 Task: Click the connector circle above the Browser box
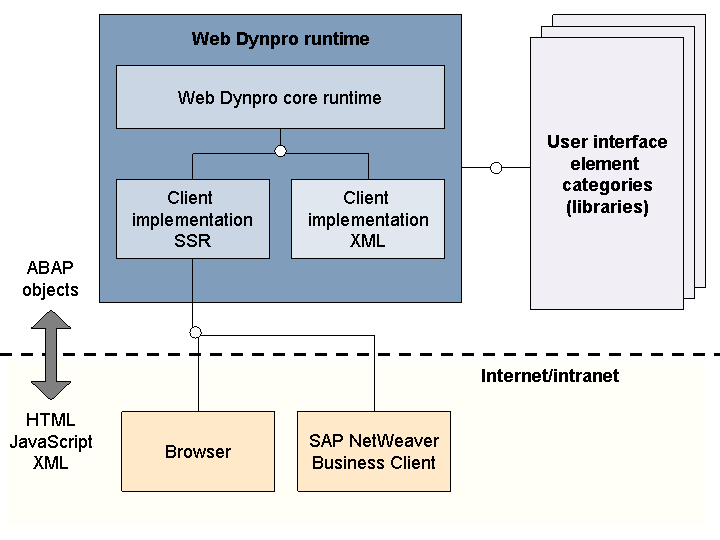coord(196,332)
